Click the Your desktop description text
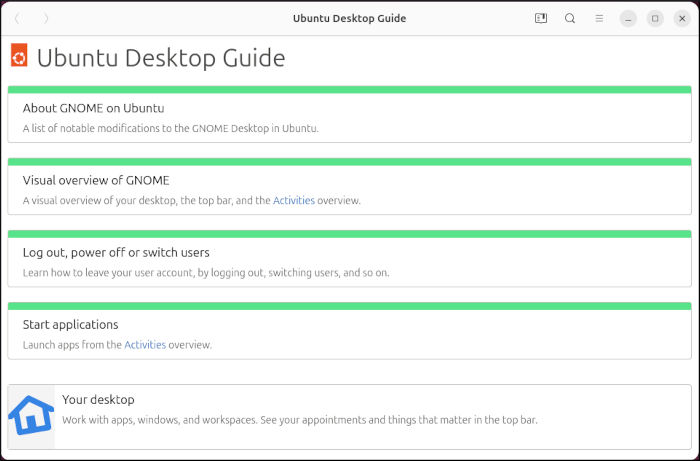The width and height of the screenshot is (700, 461). click(300, 420)
